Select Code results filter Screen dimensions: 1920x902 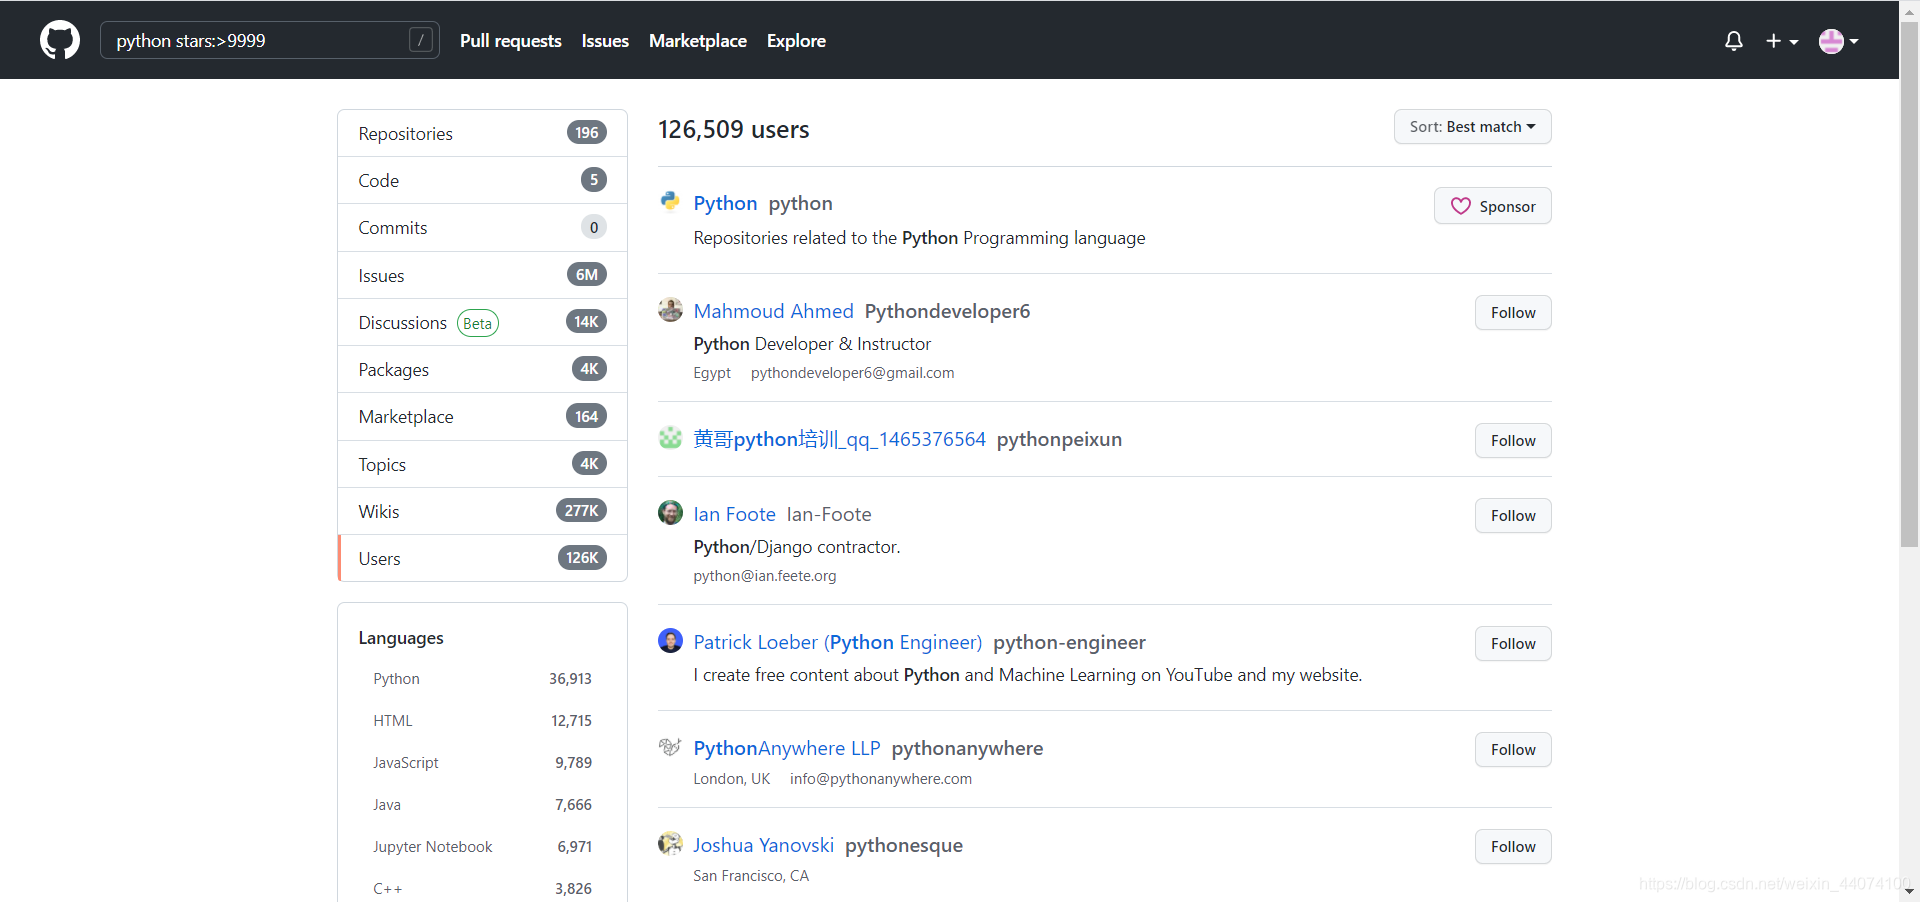[x=482, y=180]
